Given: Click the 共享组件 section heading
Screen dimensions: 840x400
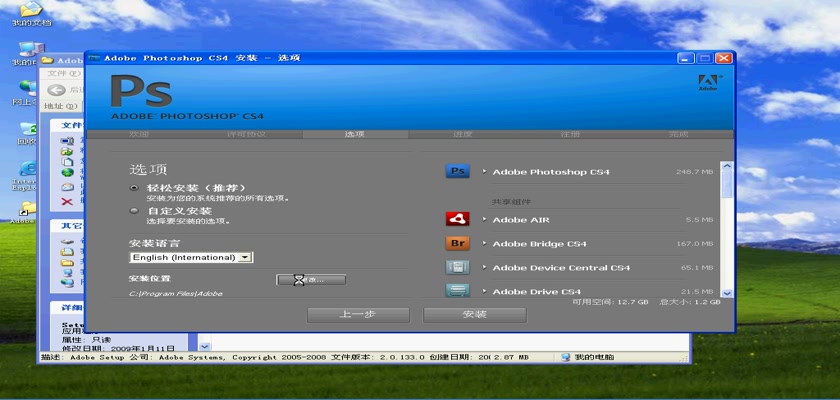Looking at the screenshot, I should click(511, 202).
